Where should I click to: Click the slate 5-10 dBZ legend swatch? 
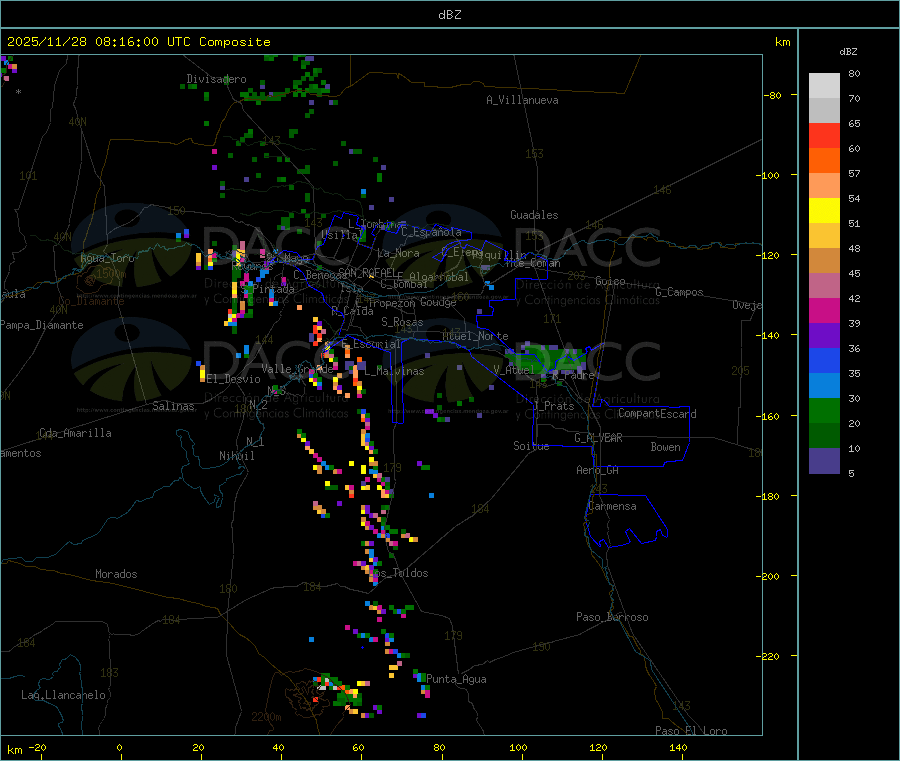(824, 461)
